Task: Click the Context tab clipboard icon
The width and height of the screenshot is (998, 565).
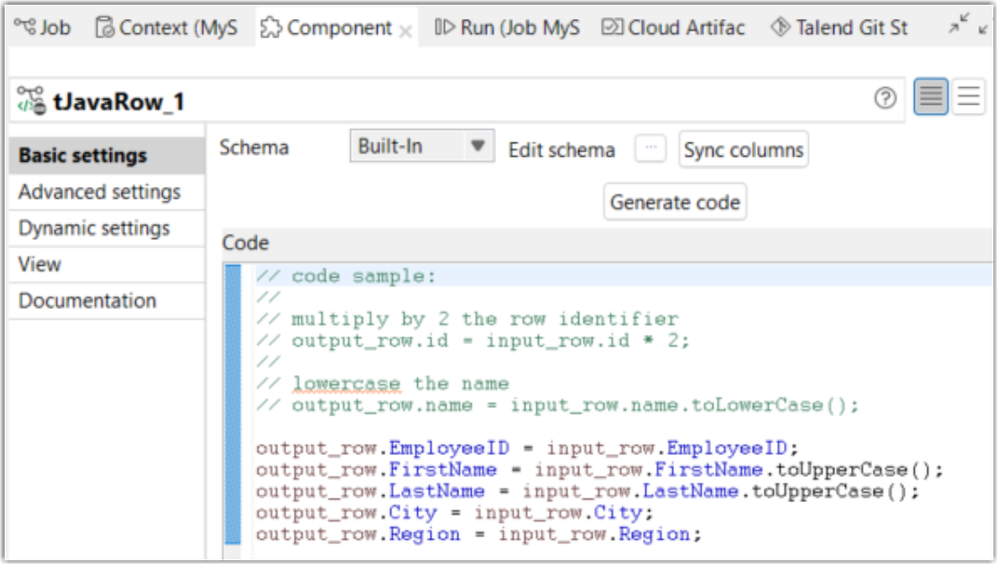Action: (x=104, y=27)
